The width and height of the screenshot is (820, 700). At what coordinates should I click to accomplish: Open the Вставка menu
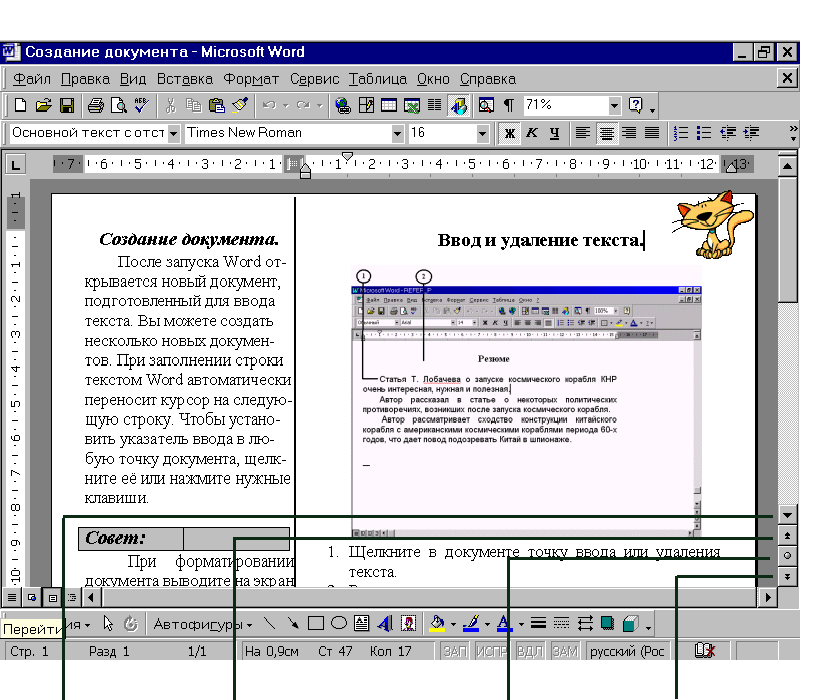coord(185,79)
